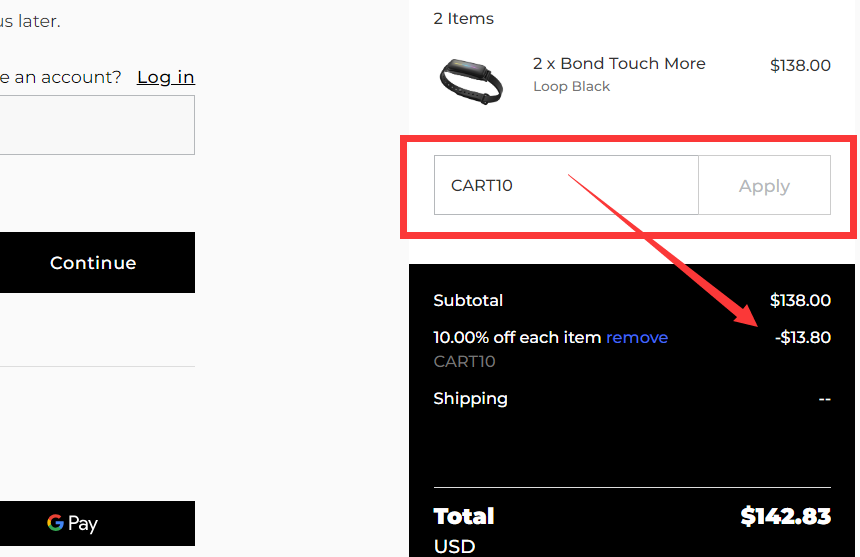Click the Google Pay logo
This screenshot has height=557, width=860.
point(72,523)
